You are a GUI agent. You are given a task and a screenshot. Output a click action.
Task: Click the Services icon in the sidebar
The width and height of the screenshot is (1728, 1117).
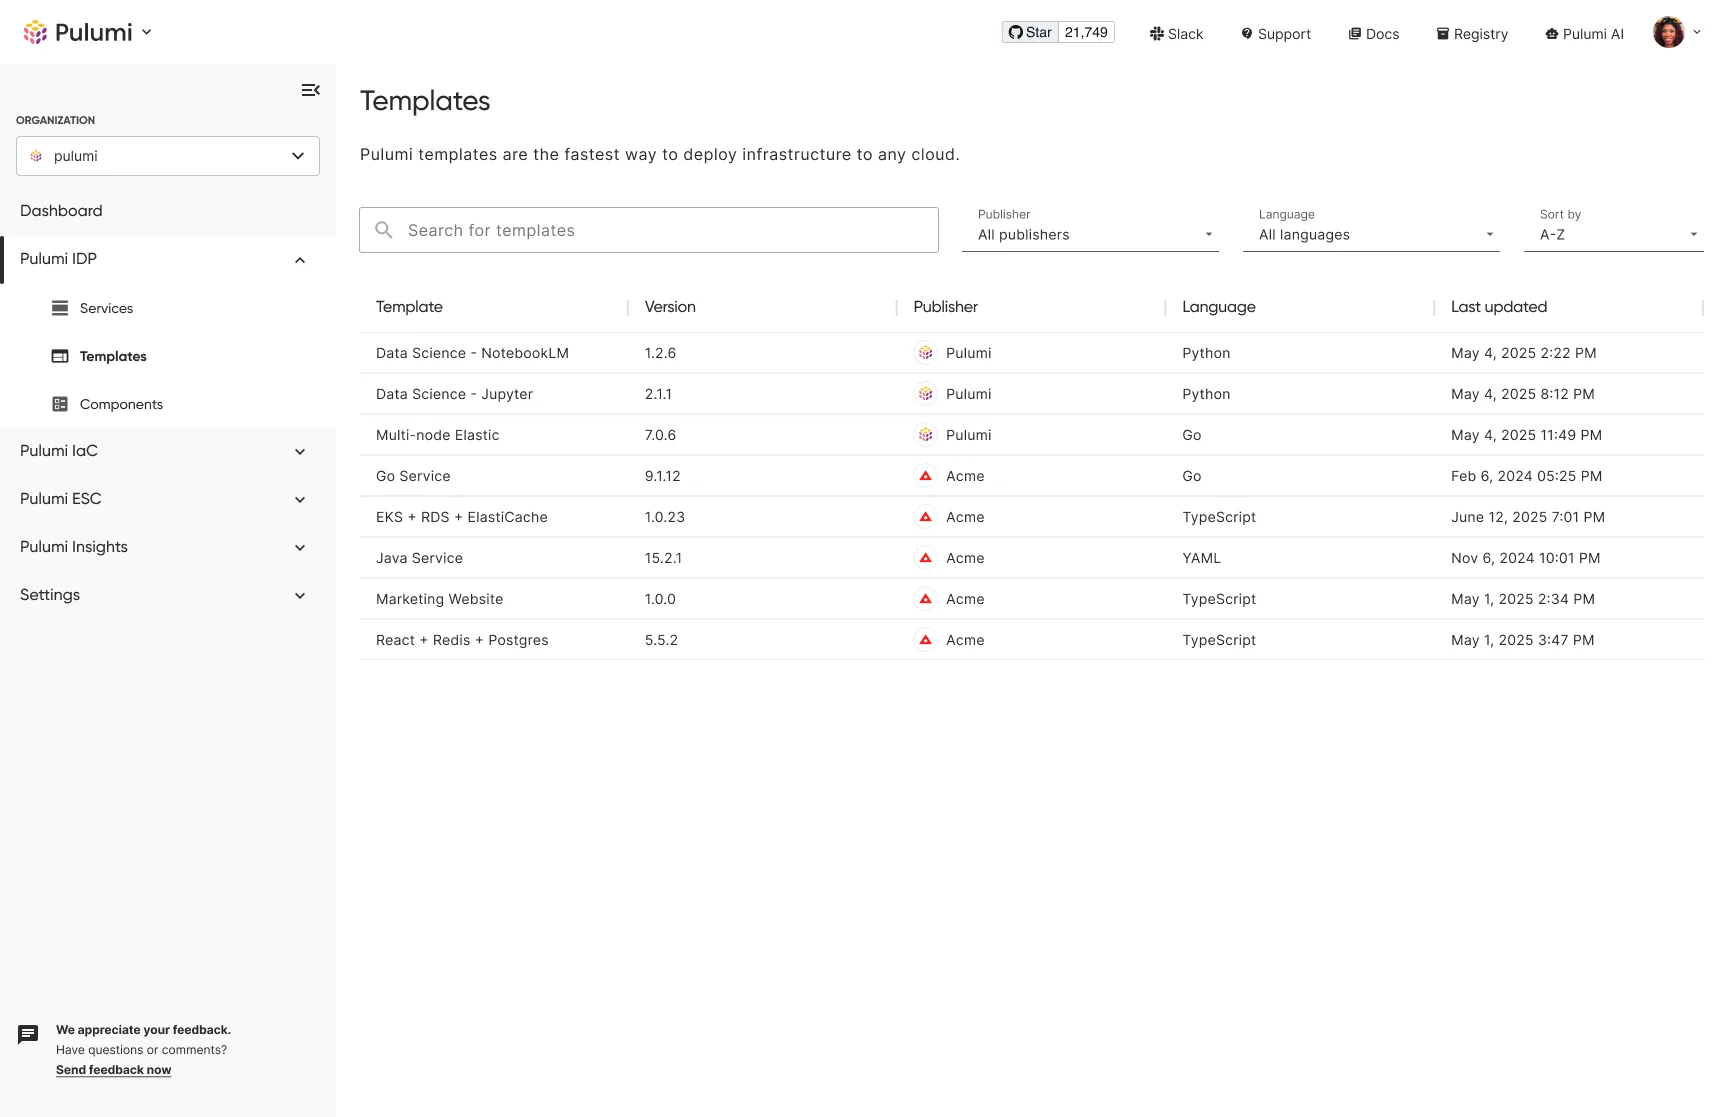tap(60, 308)
